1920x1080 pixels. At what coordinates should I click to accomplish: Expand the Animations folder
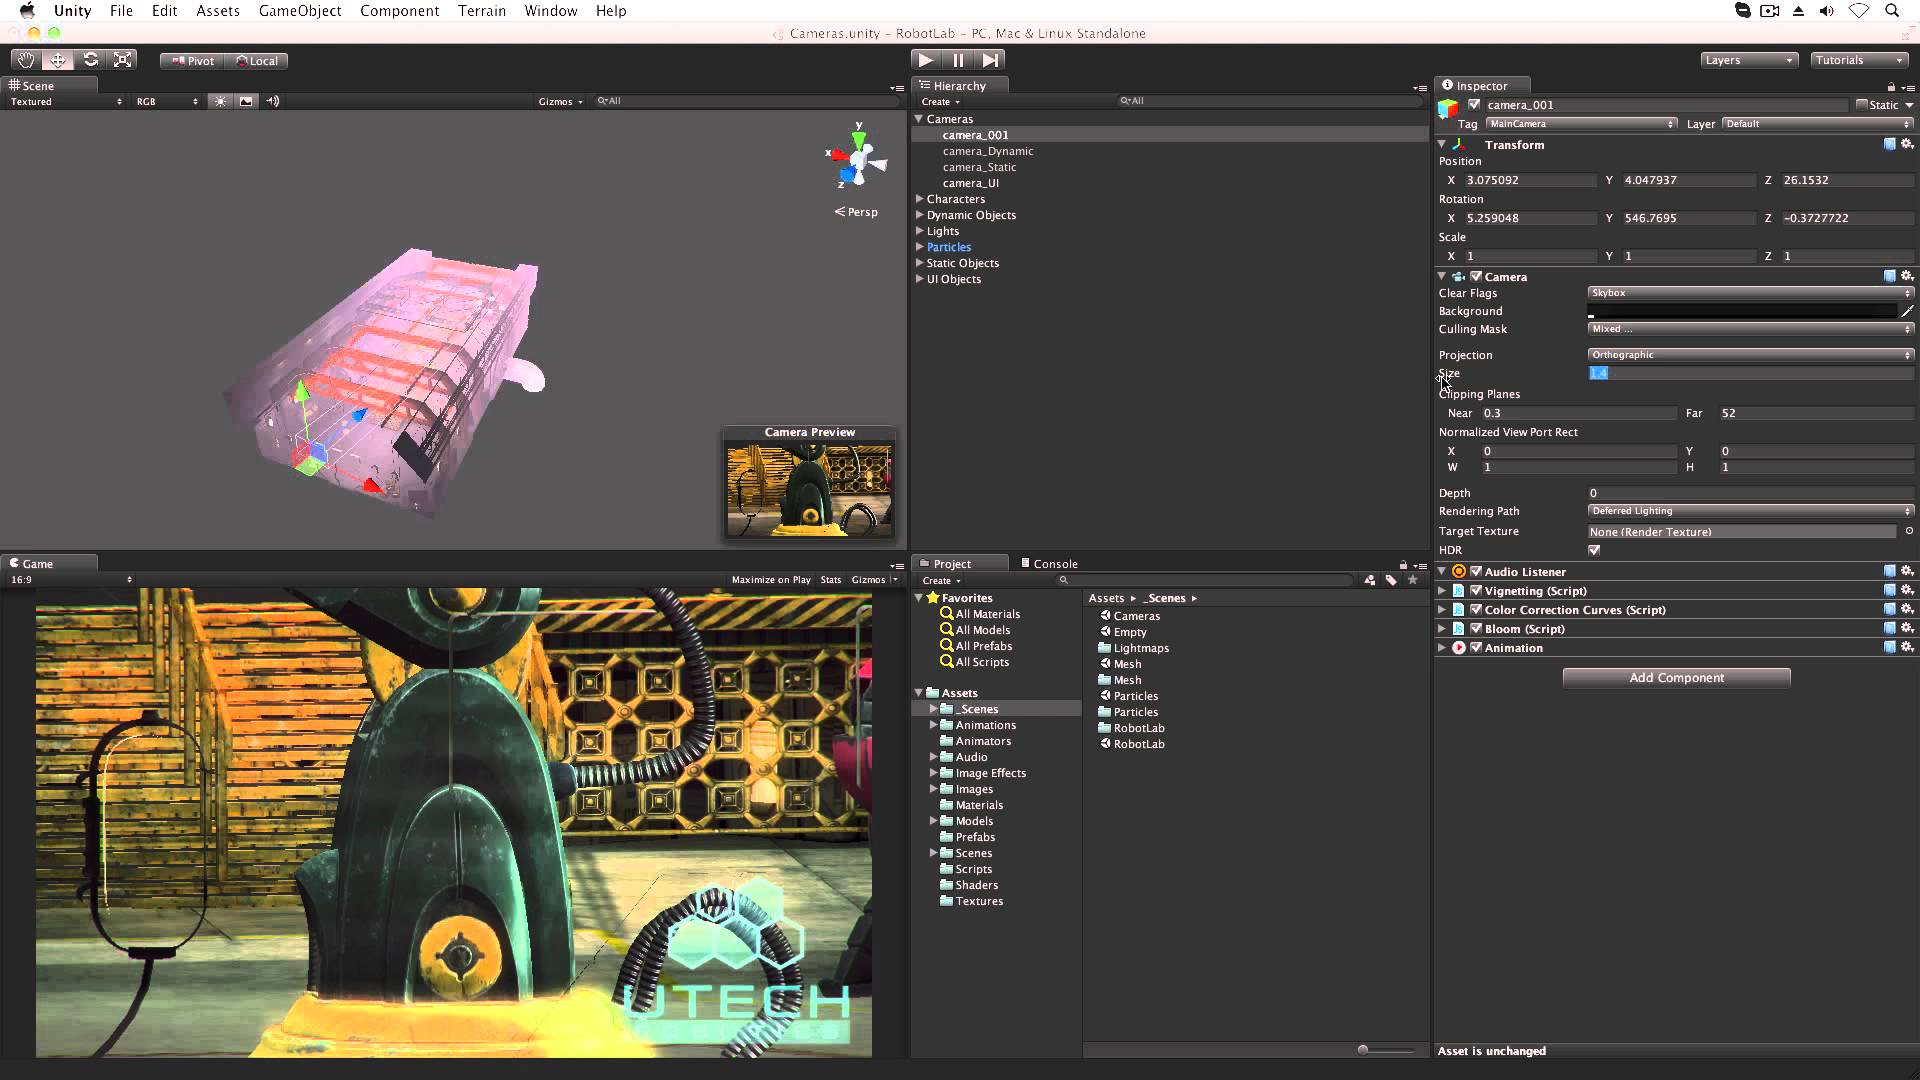click(x=934, y=725)
